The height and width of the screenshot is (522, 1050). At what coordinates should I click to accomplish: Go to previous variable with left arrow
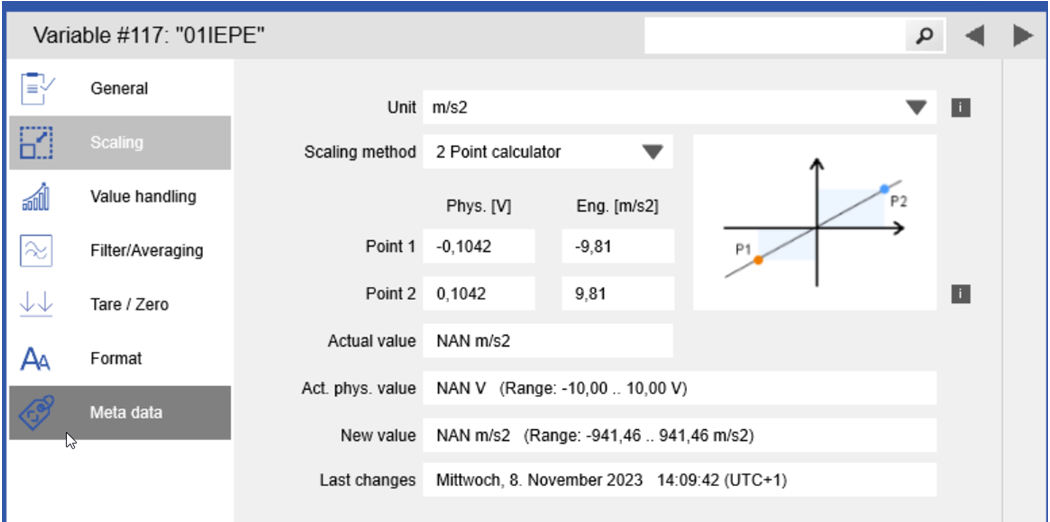click(974, 36)
